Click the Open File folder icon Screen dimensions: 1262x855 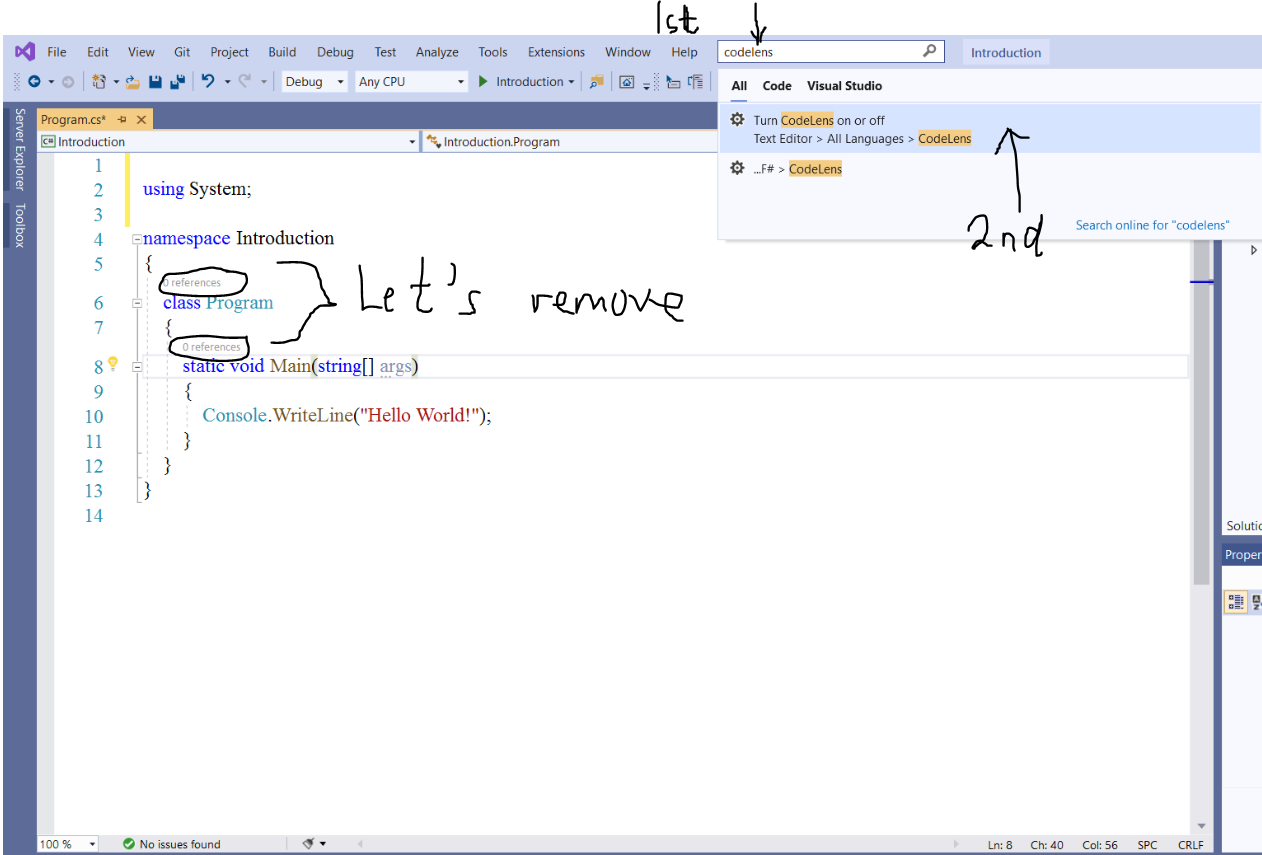[133, 82]
